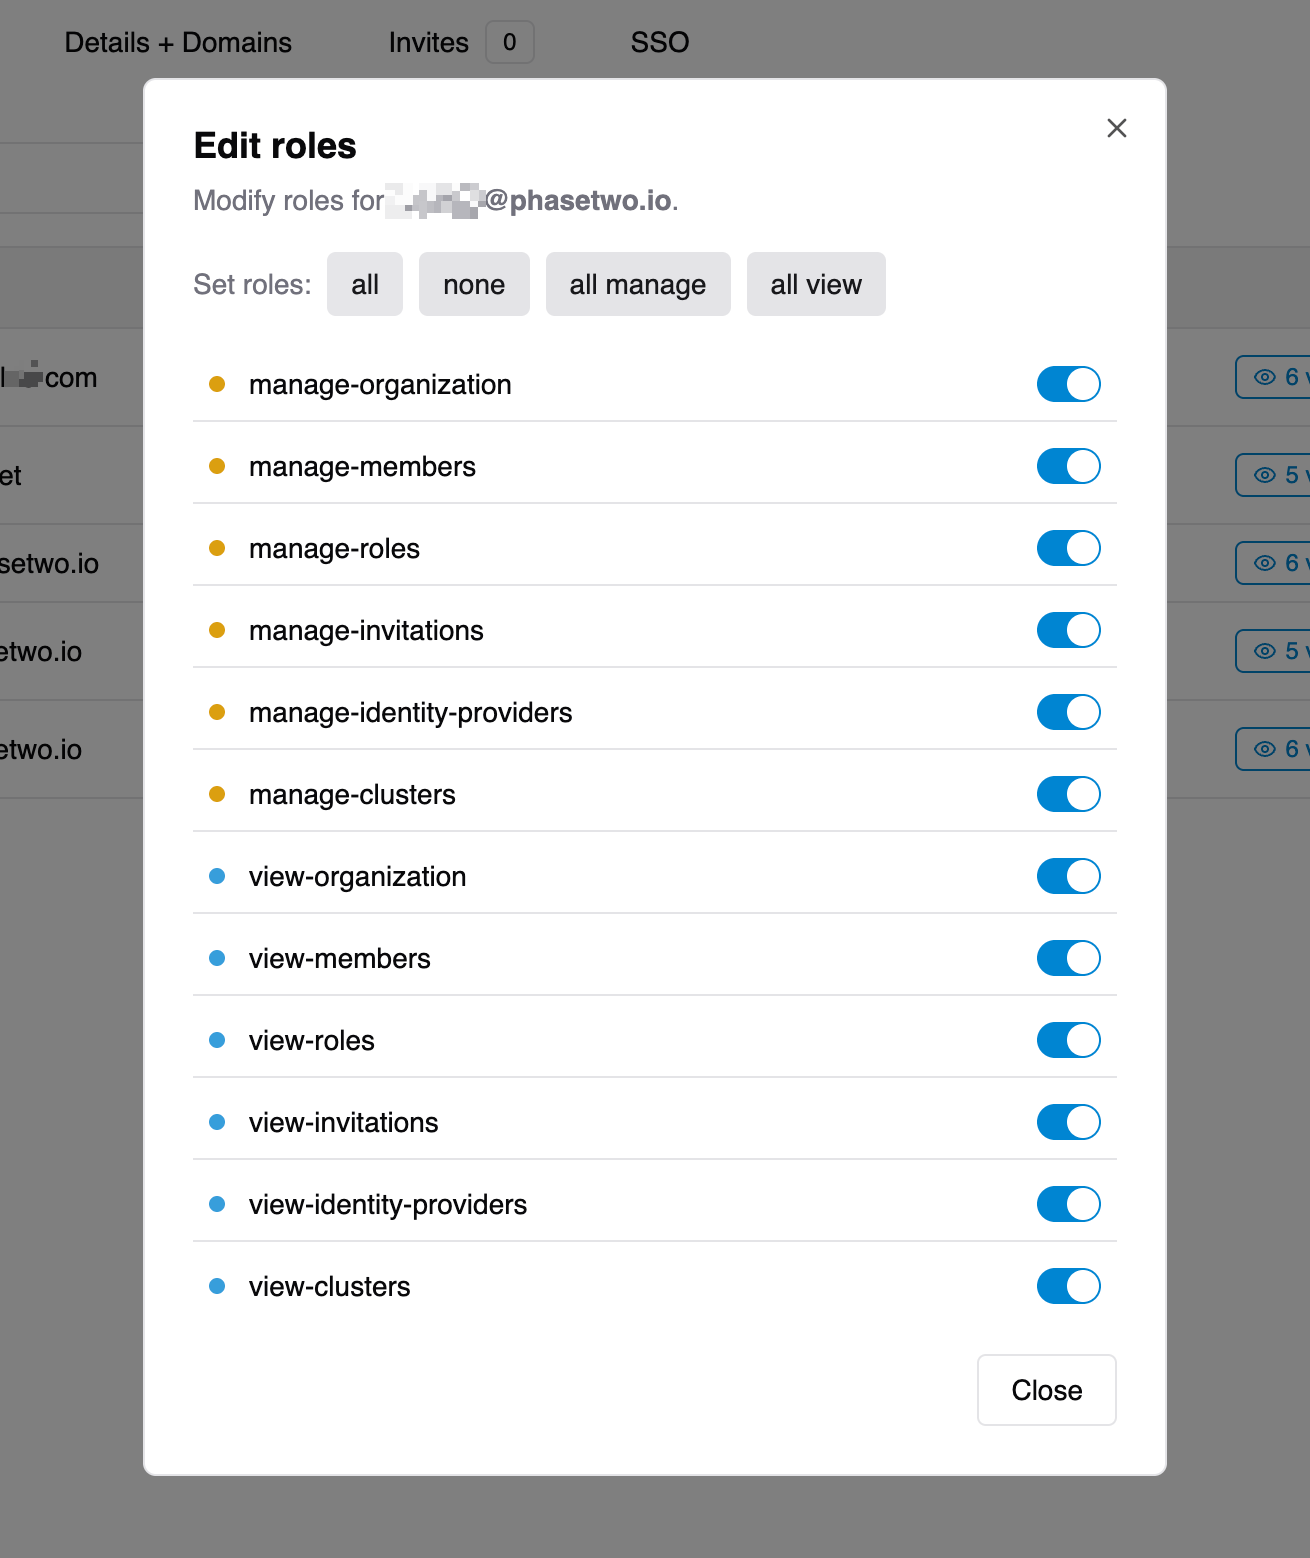
Task: Click the Close button
Action: [x=1046, y=1390]
